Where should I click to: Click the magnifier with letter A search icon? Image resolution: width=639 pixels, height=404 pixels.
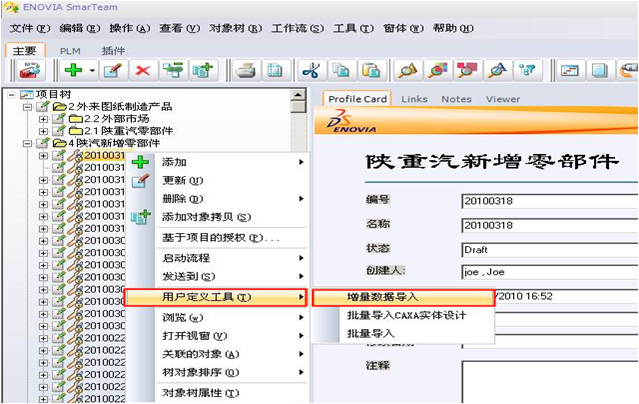click(x=498, y=71)
